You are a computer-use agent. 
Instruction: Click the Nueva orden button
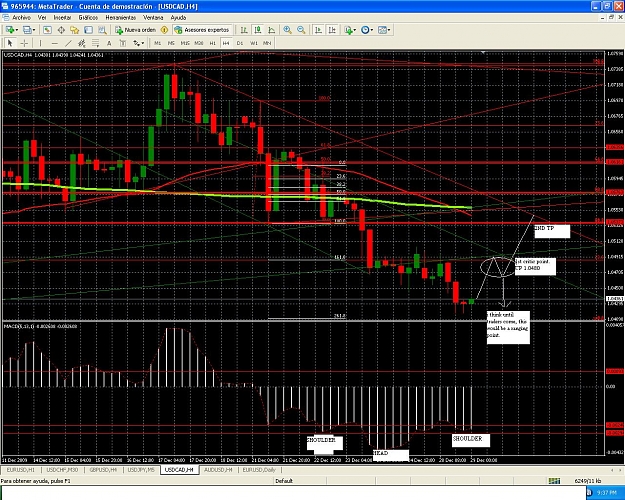tap(136, 30)
